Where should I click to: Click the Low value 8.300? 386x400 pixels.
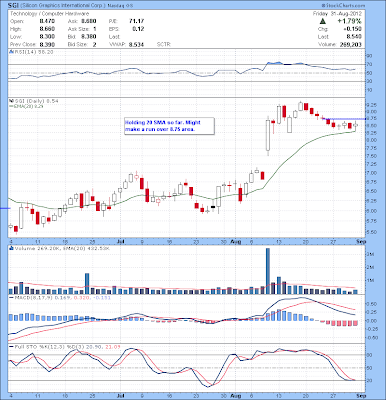pos(47,37)
